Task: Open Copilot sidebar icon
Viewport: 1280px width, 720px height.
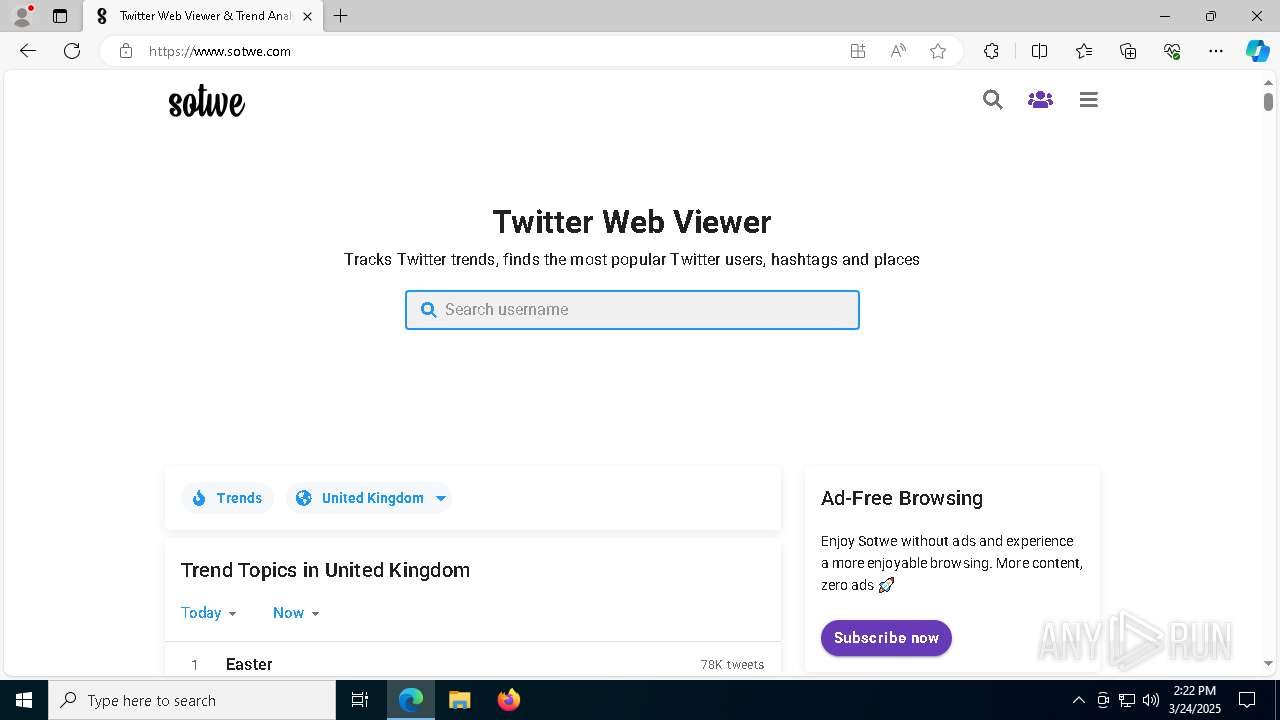Action: pos(1257,51)
